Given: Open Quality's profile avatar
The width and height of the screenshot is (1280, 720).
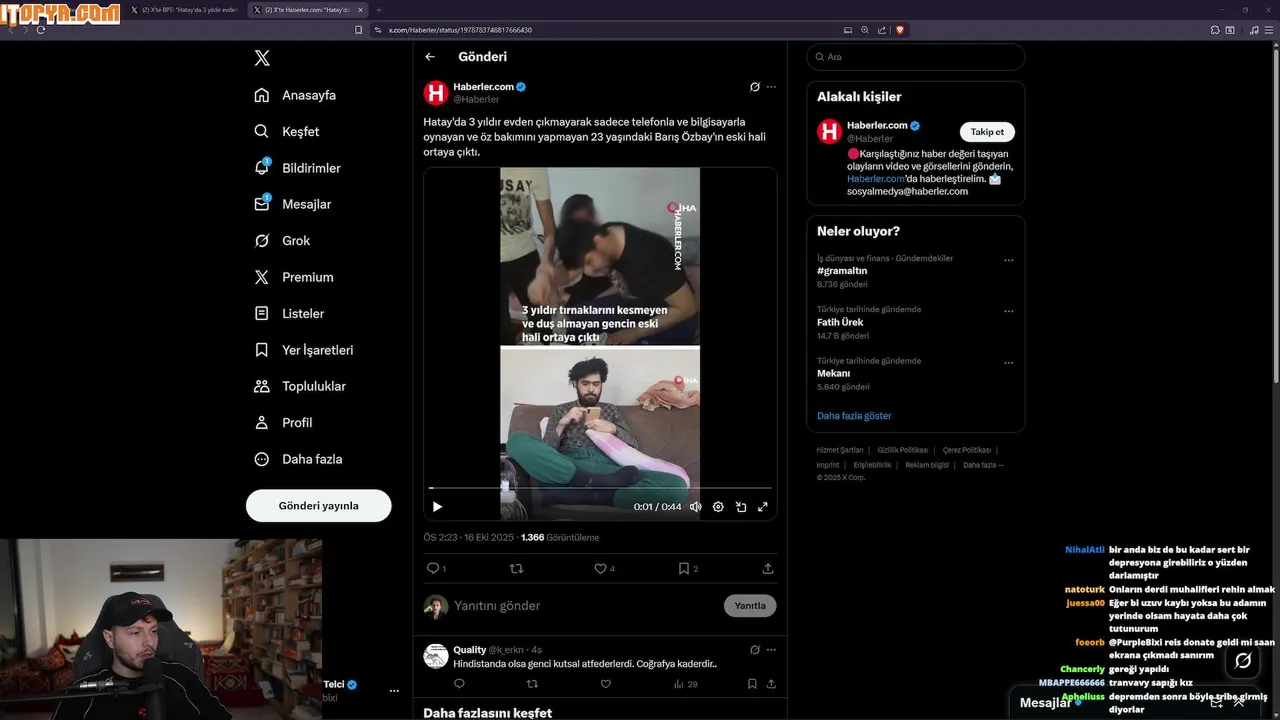Looking at the screenshot, I should 436,656.
